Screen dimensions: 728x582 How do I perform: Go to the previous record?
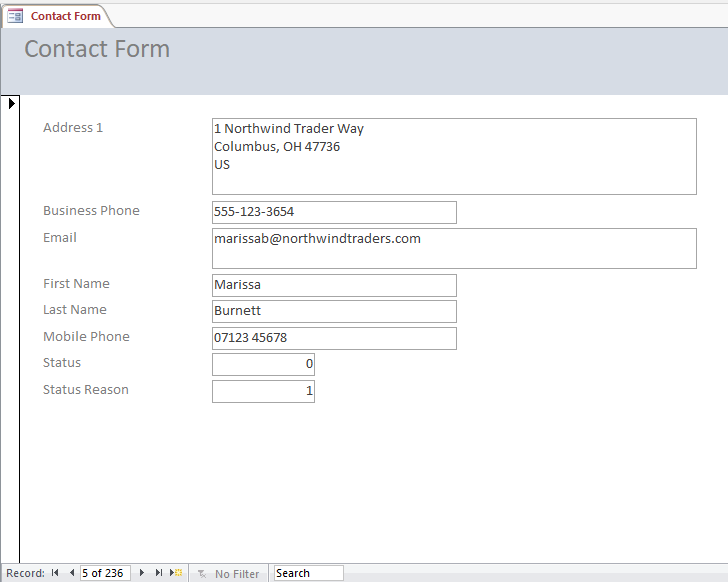point(72,573)
